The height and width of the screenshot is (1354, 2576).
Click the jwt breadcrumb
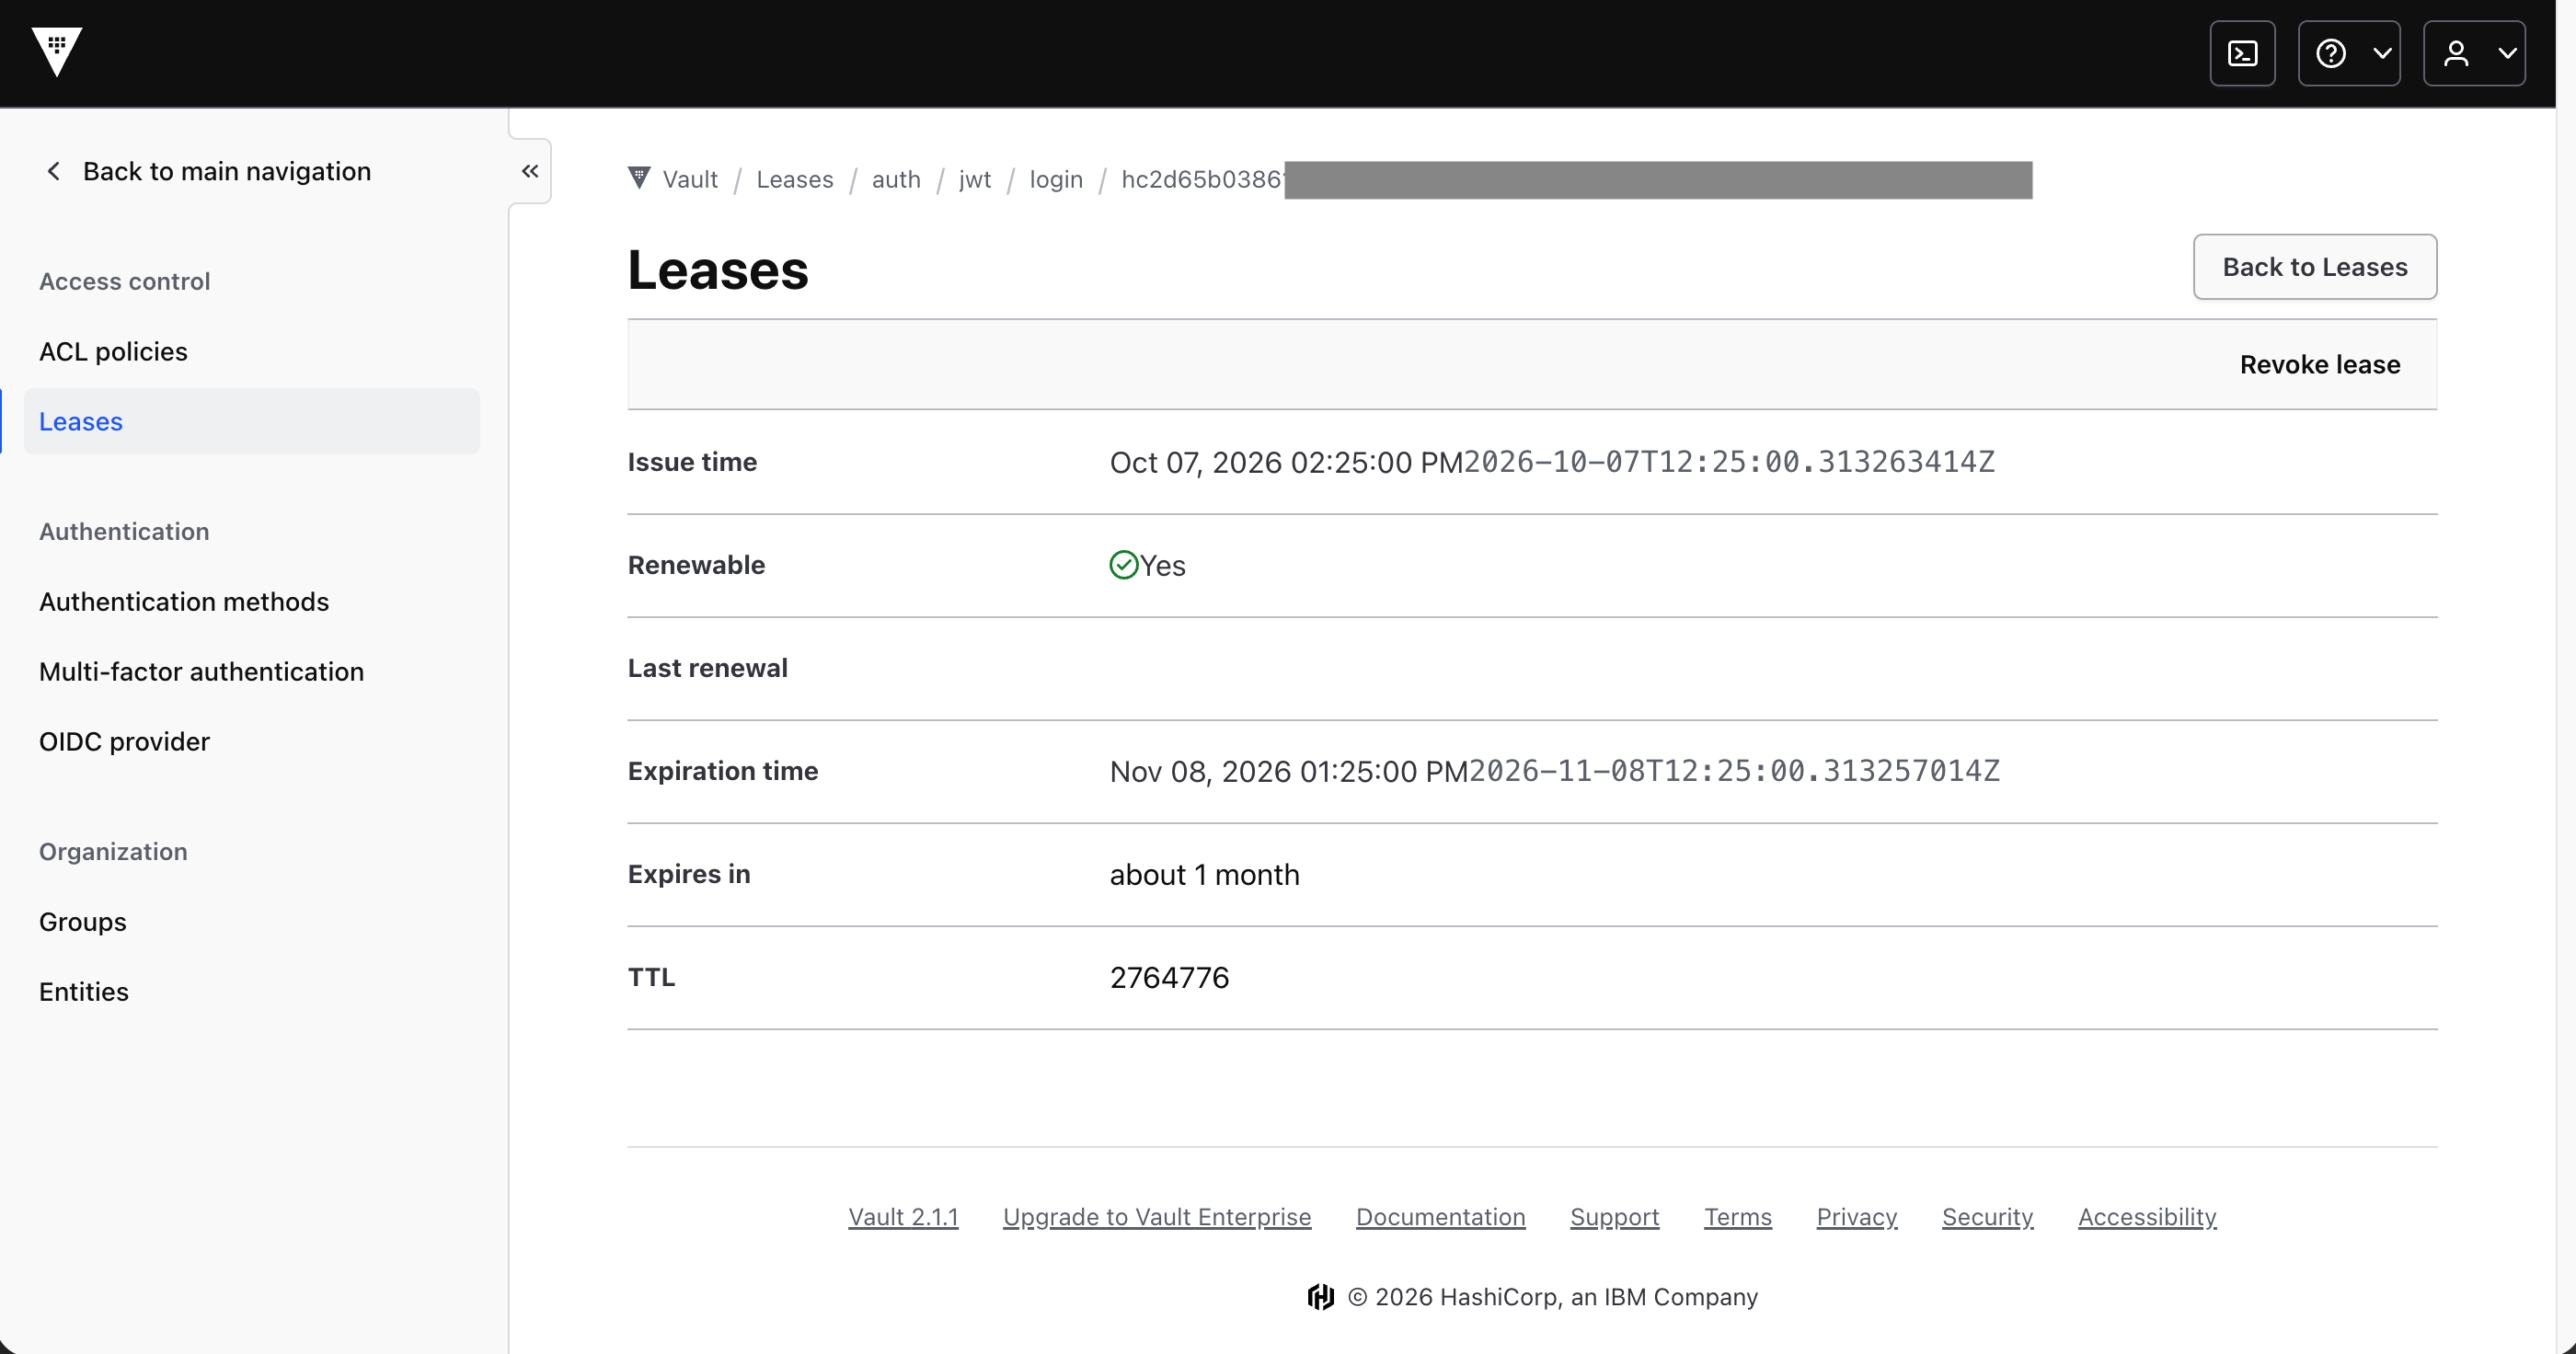(x=975, y=179)
